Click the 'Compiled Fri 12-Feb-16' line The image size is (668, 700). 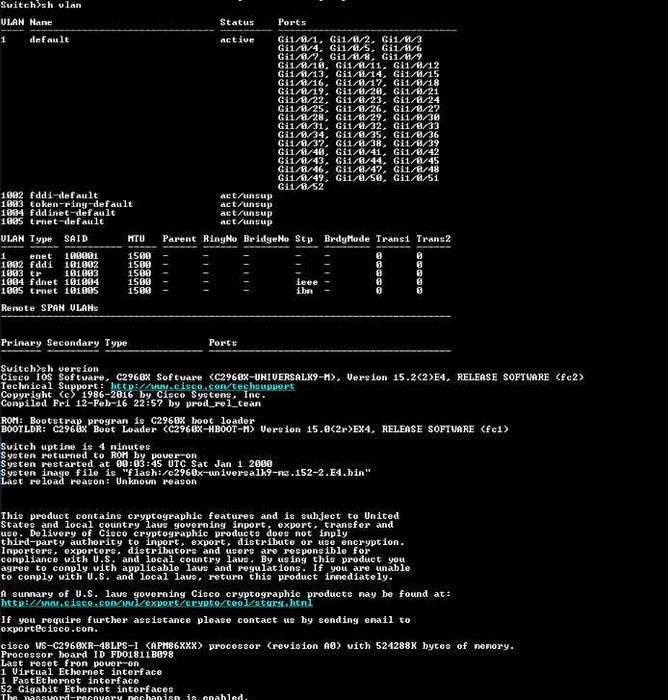pyautogui.click(x=130, y=404)
